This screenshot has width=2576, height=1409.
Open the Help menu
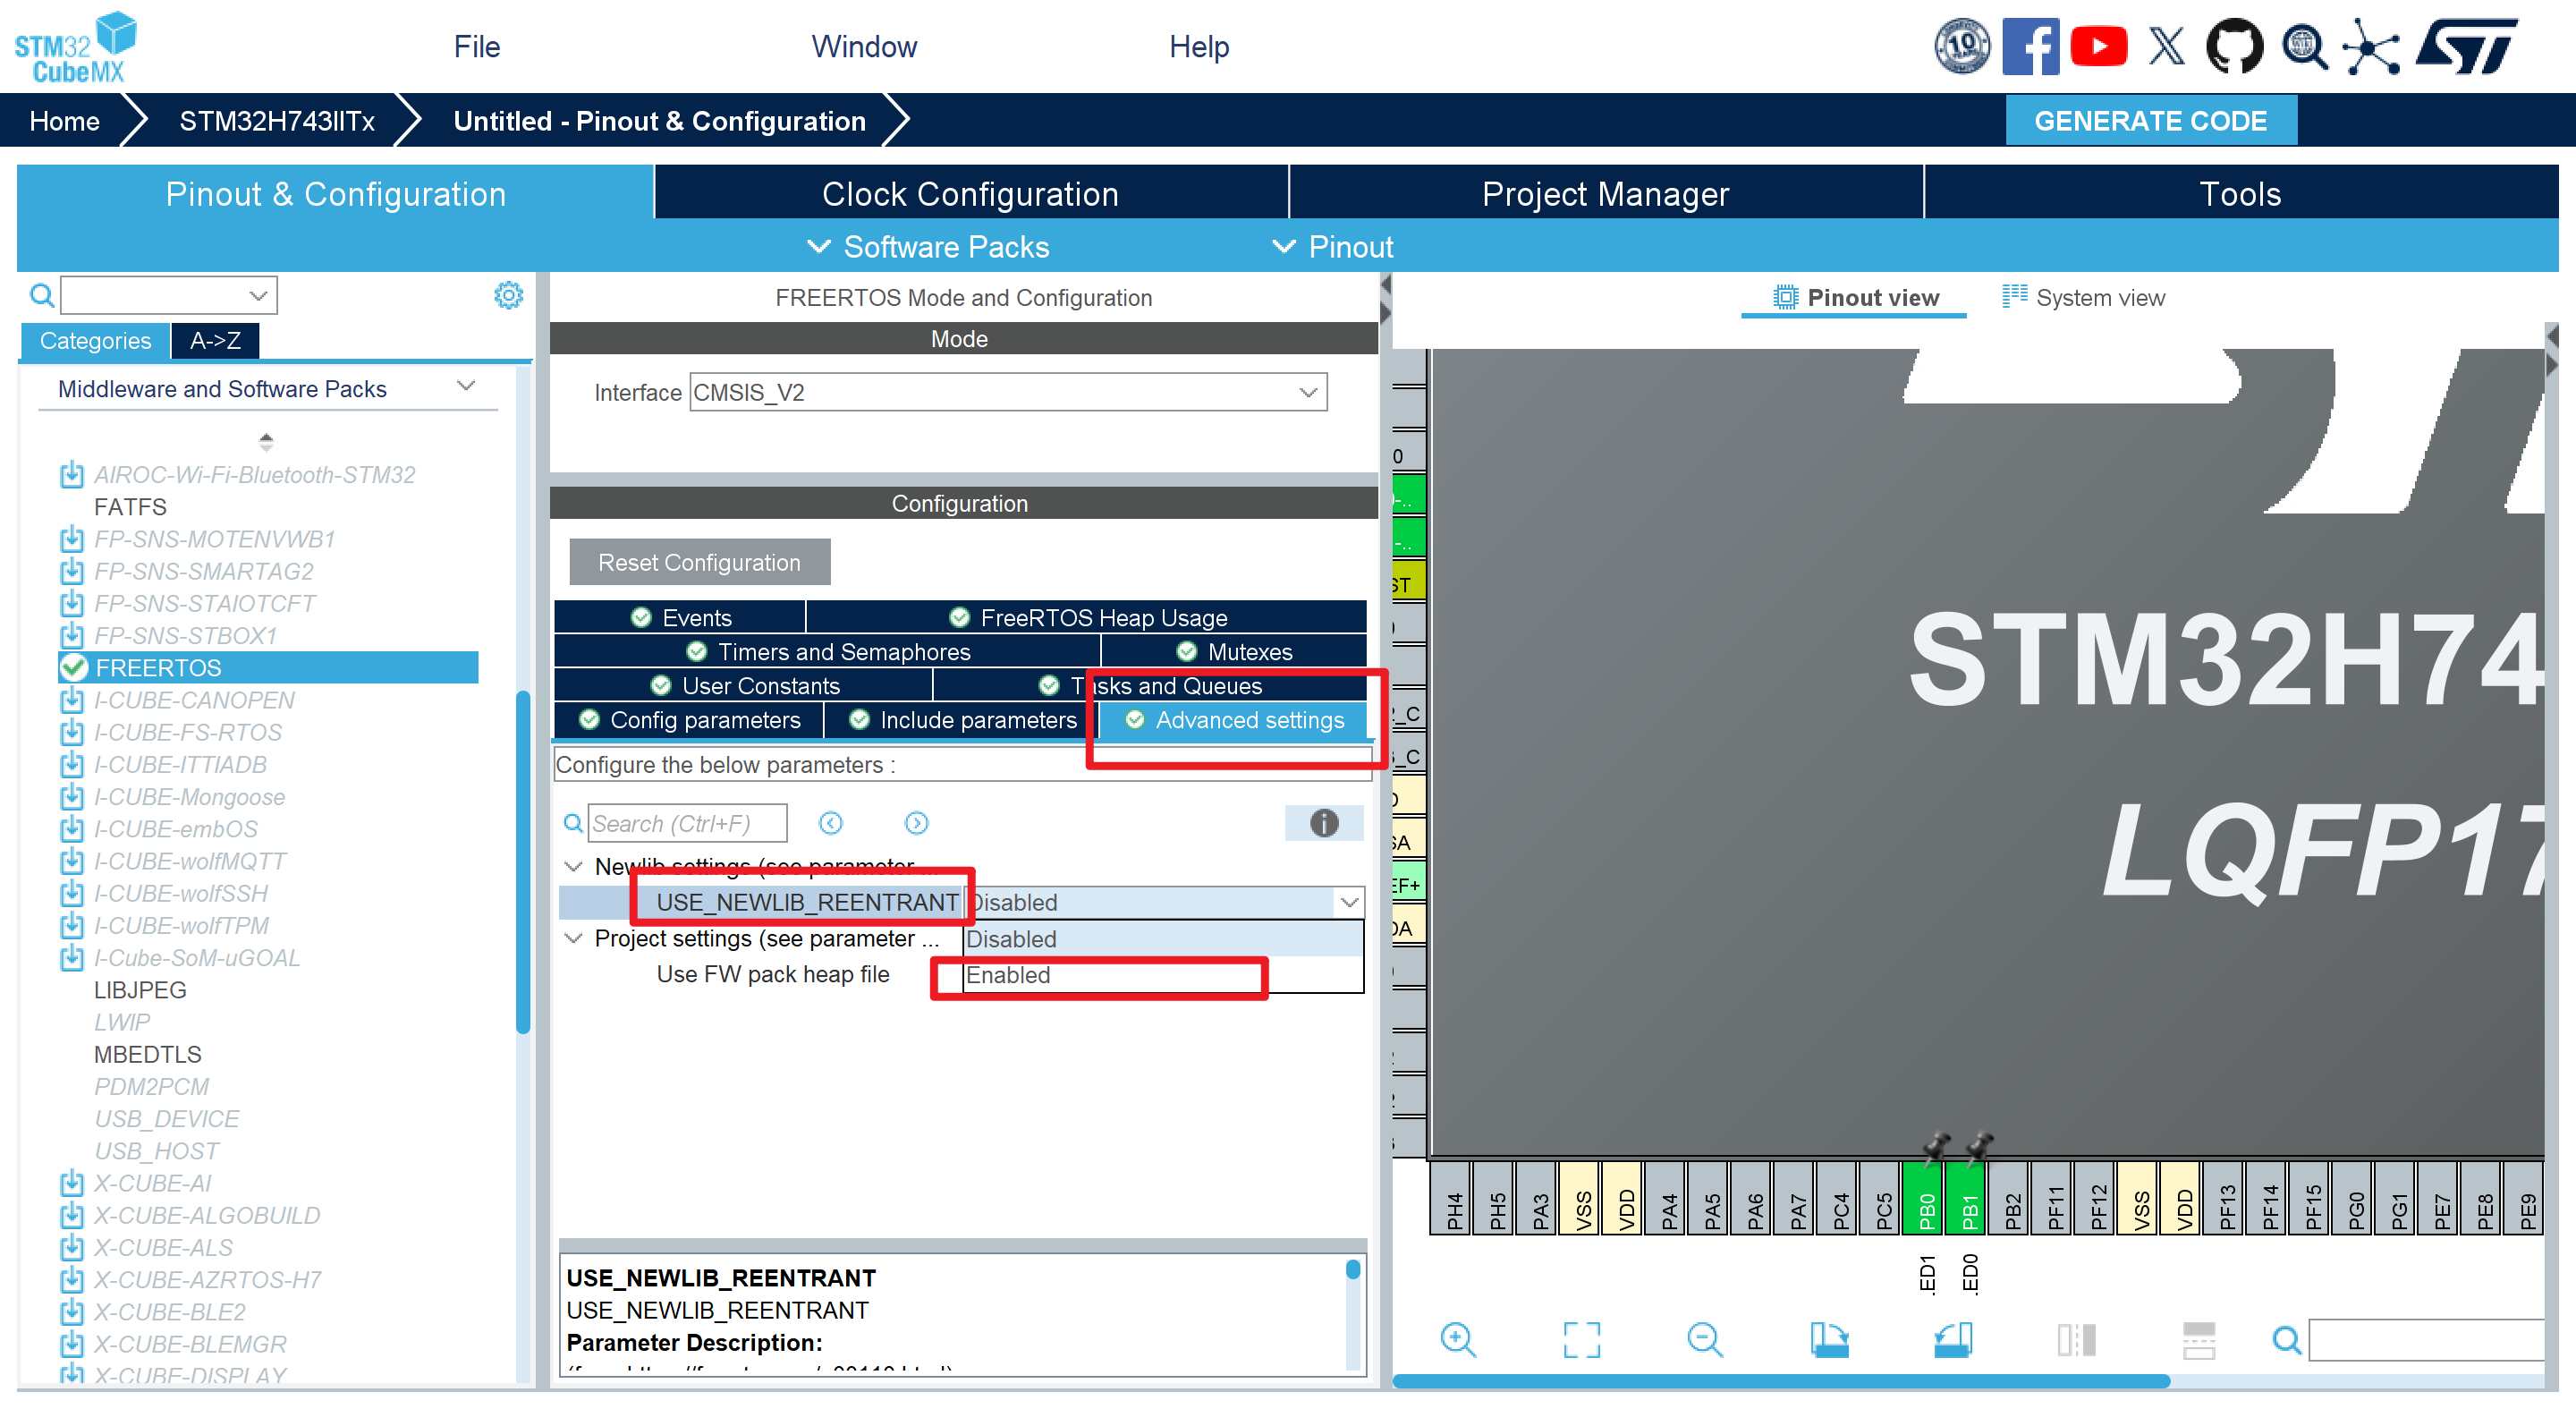tap(1199, 46)
